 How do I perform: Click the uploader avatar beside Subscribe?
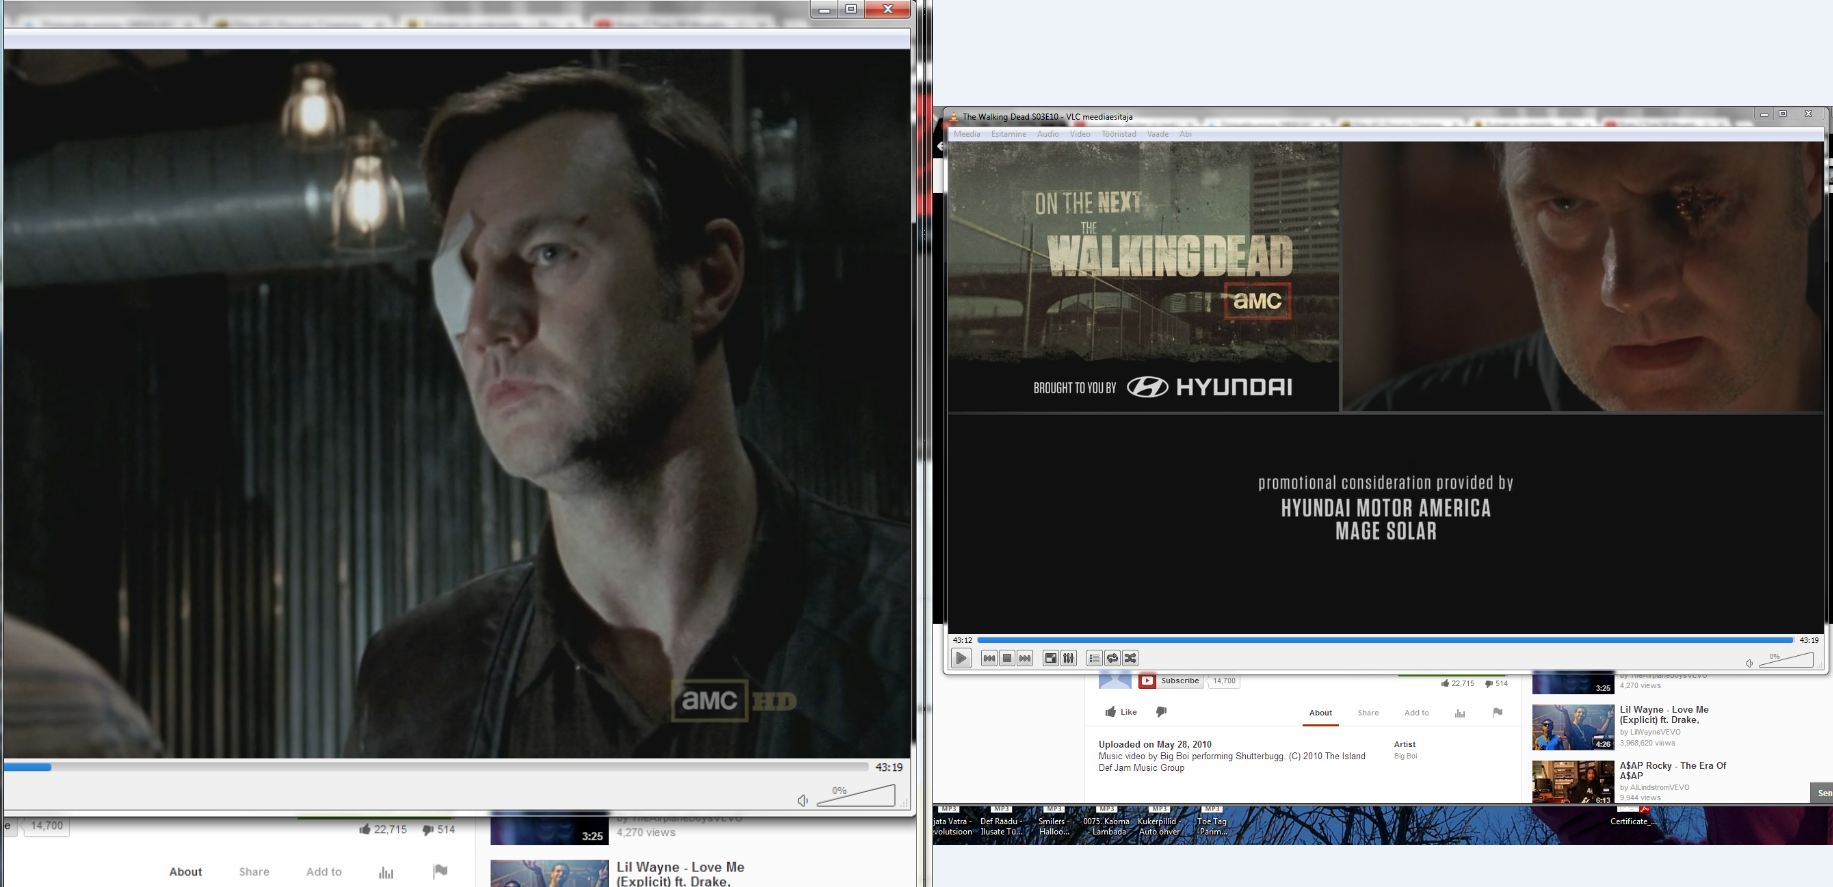[x=1115, y=680]
